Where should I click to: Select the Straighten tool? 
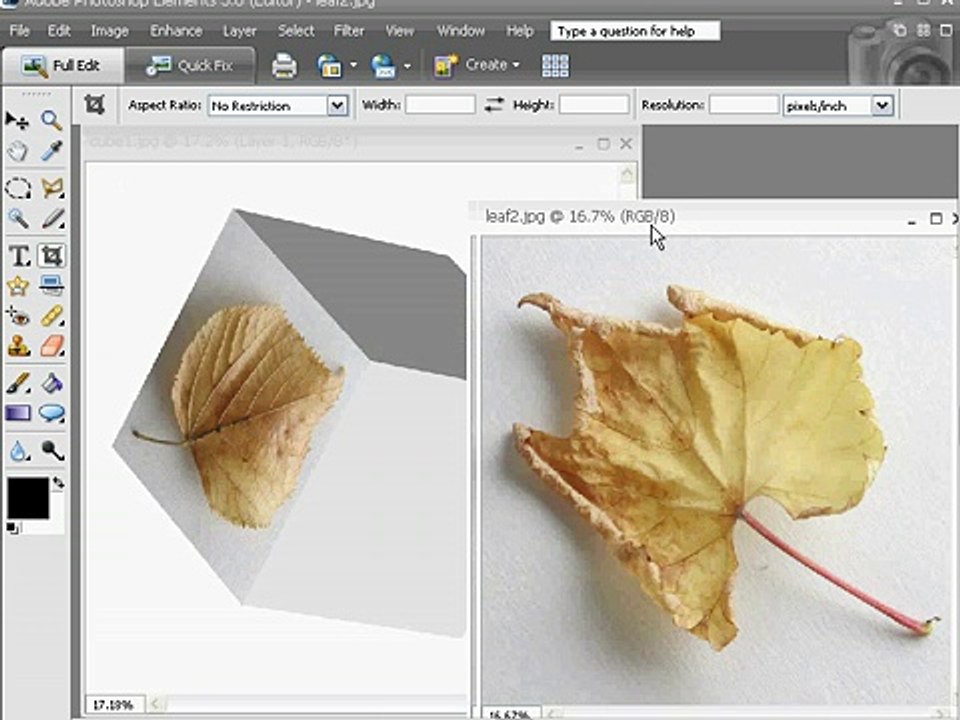coord(52,285)
